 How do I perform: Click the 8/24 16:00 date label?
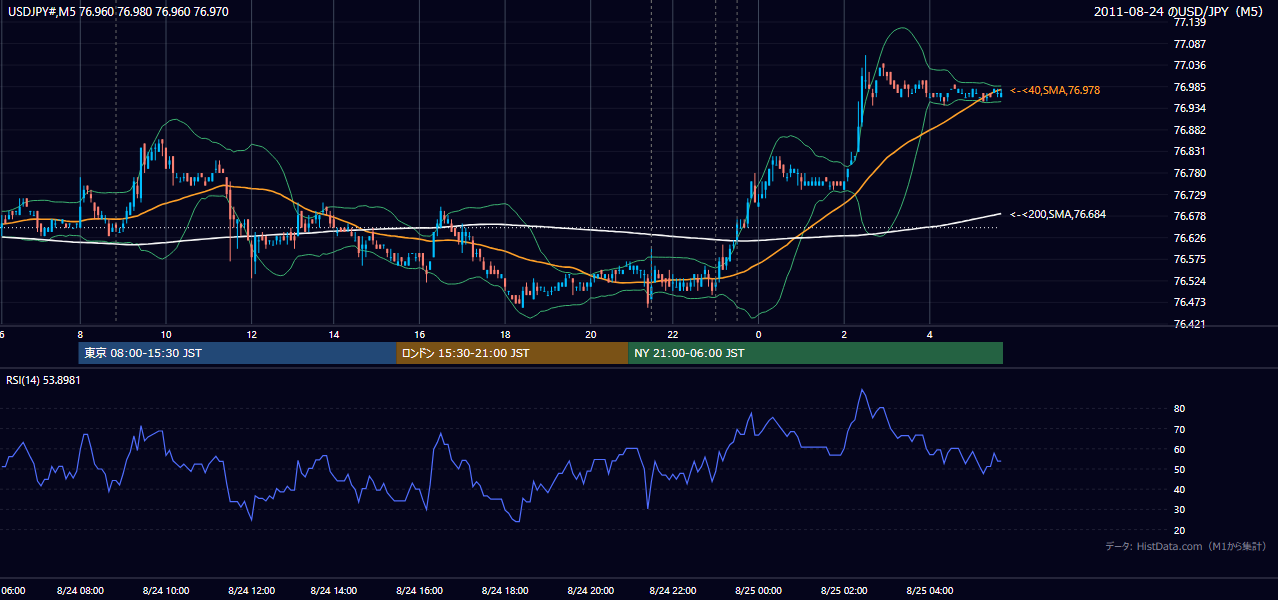coord(420,590)
